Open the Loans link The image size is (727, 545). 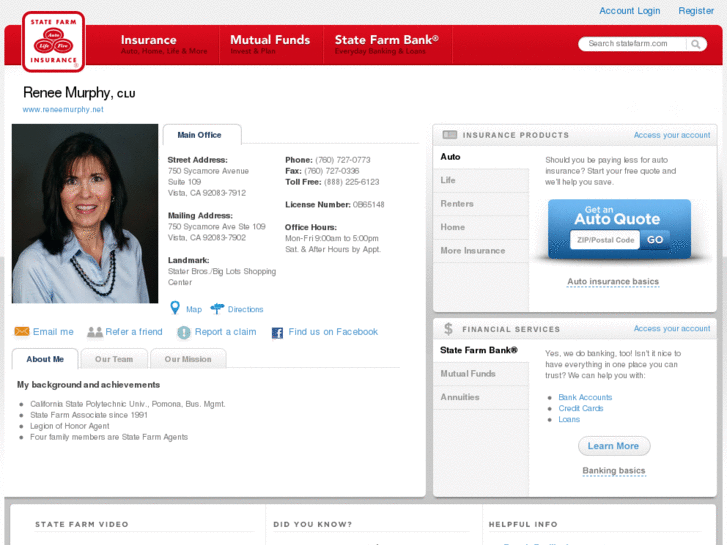569,419
